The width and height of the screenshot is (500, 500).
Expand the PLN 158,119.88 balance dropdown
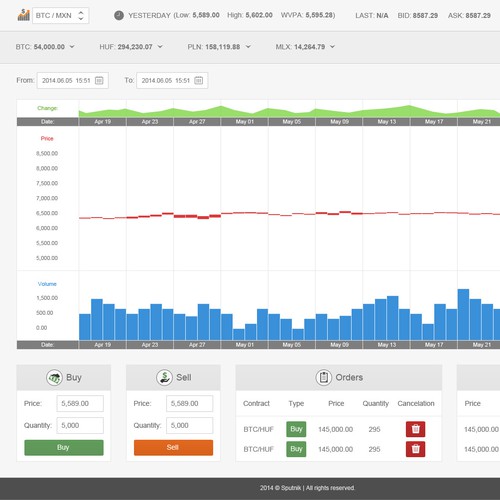pyautogui.click(x=248, y=47)
